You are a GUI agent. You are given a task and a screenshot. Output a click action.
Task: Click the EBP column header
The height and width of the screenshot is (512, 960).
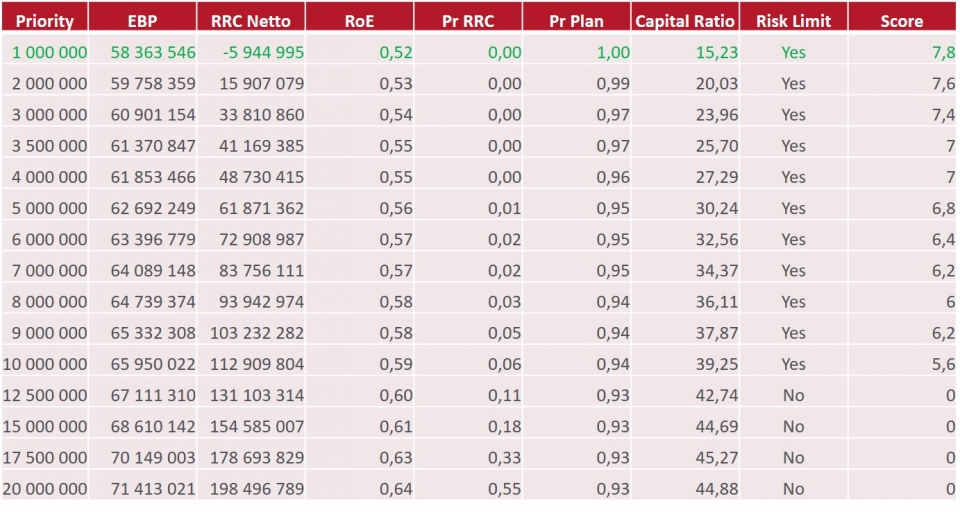143,21
